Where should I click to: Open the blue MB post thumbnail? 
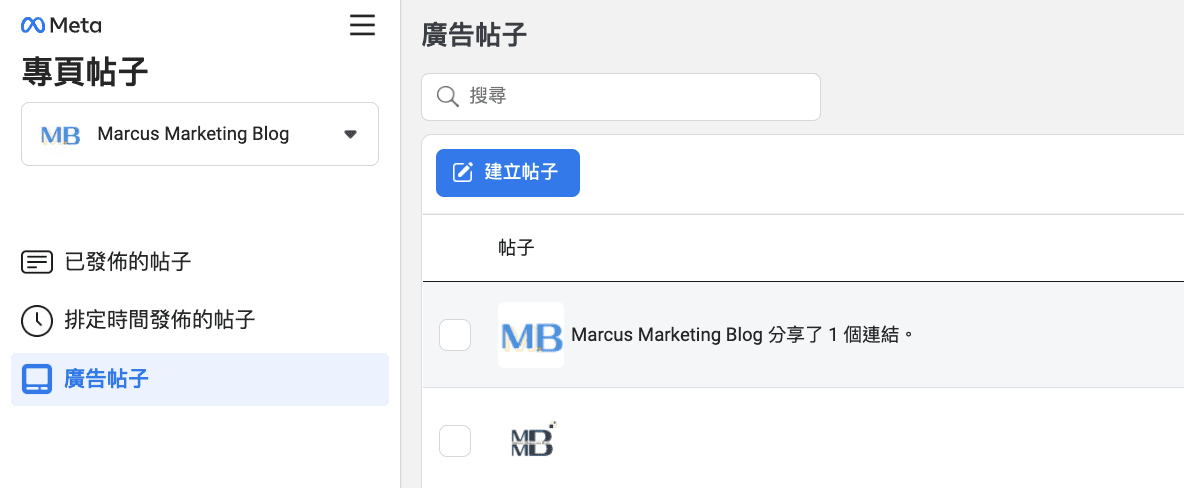pos(531,335)
